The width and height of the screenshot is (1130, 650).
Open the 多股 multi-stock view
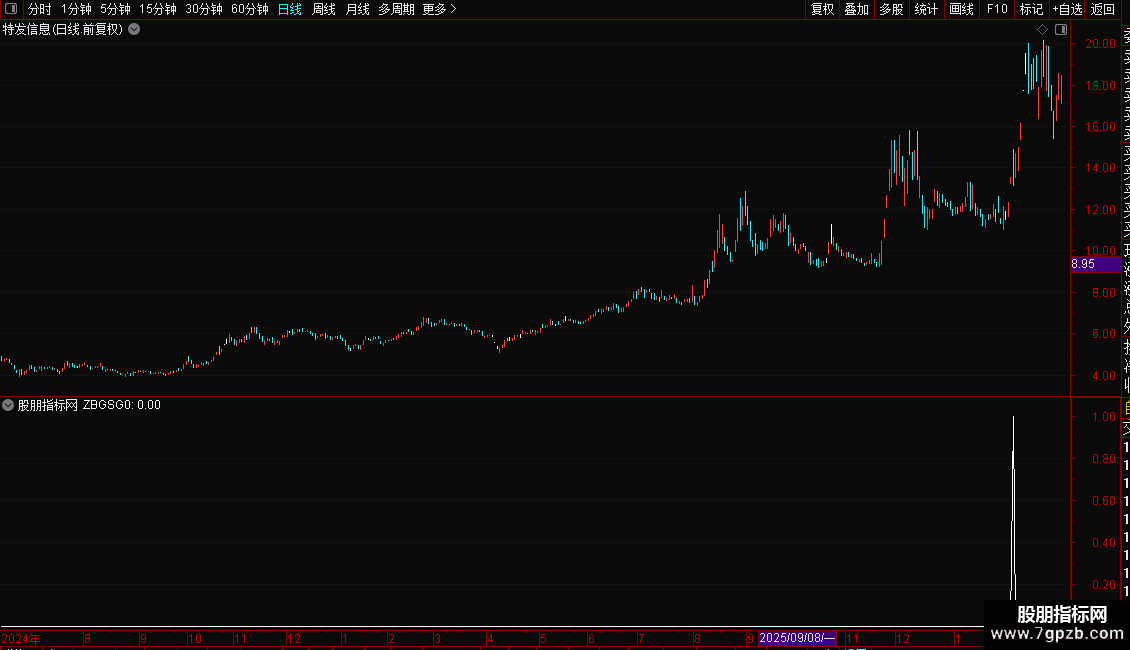891,9
